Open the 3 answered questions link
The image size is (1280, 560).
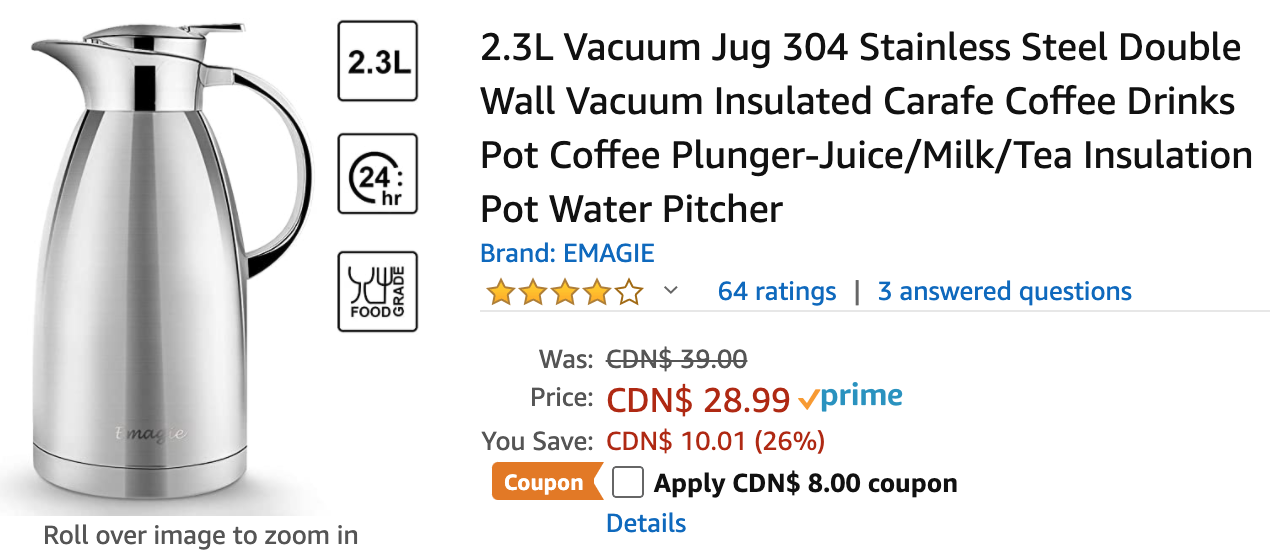(1005, 292)
